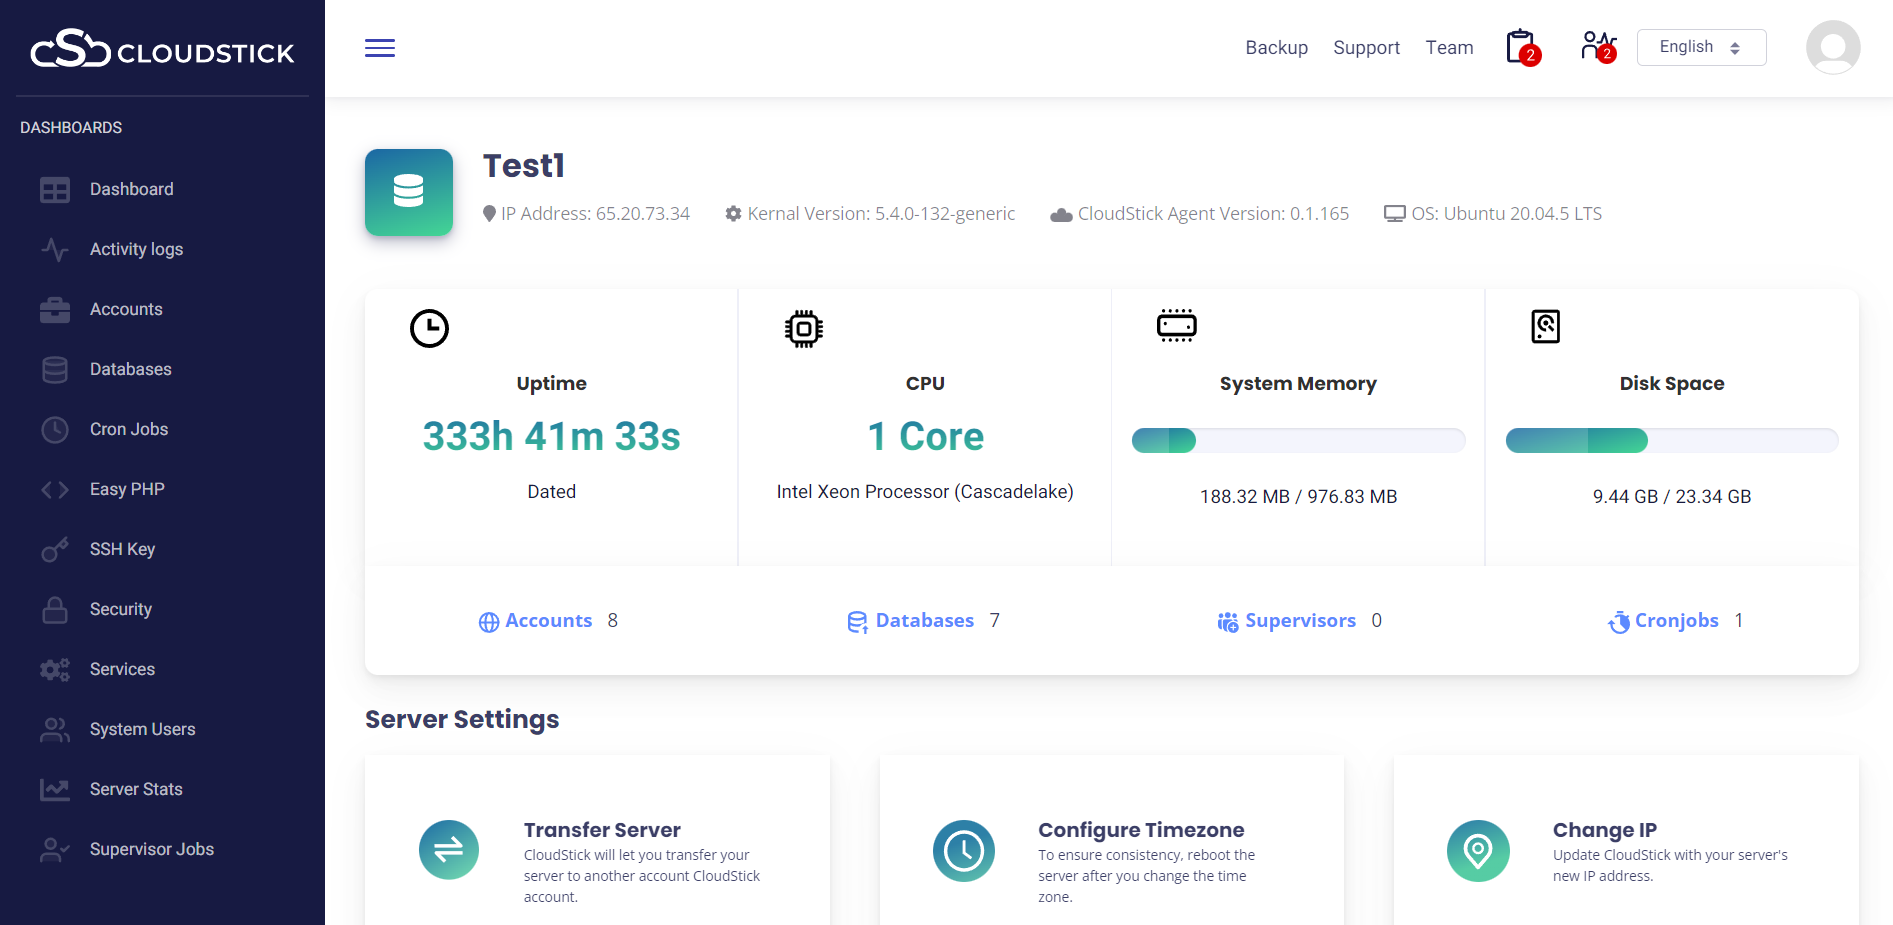Open the clipboard notifications icon
Image resolution: width=1893 pixels, height=925 pixels.
pos(1521,47)
